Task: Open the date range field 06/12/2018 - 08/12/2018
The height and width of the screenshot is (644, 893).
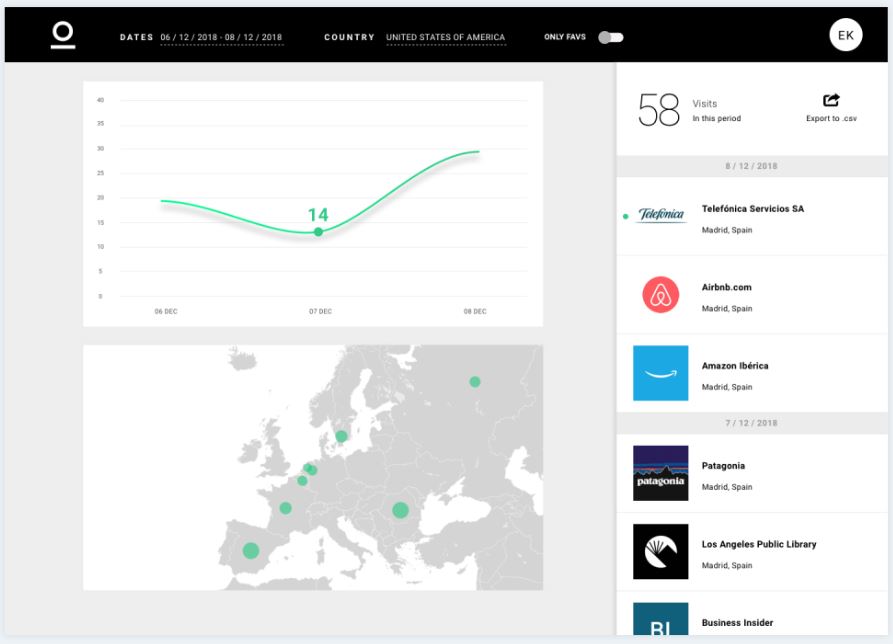Action: [x=221, y=38]
